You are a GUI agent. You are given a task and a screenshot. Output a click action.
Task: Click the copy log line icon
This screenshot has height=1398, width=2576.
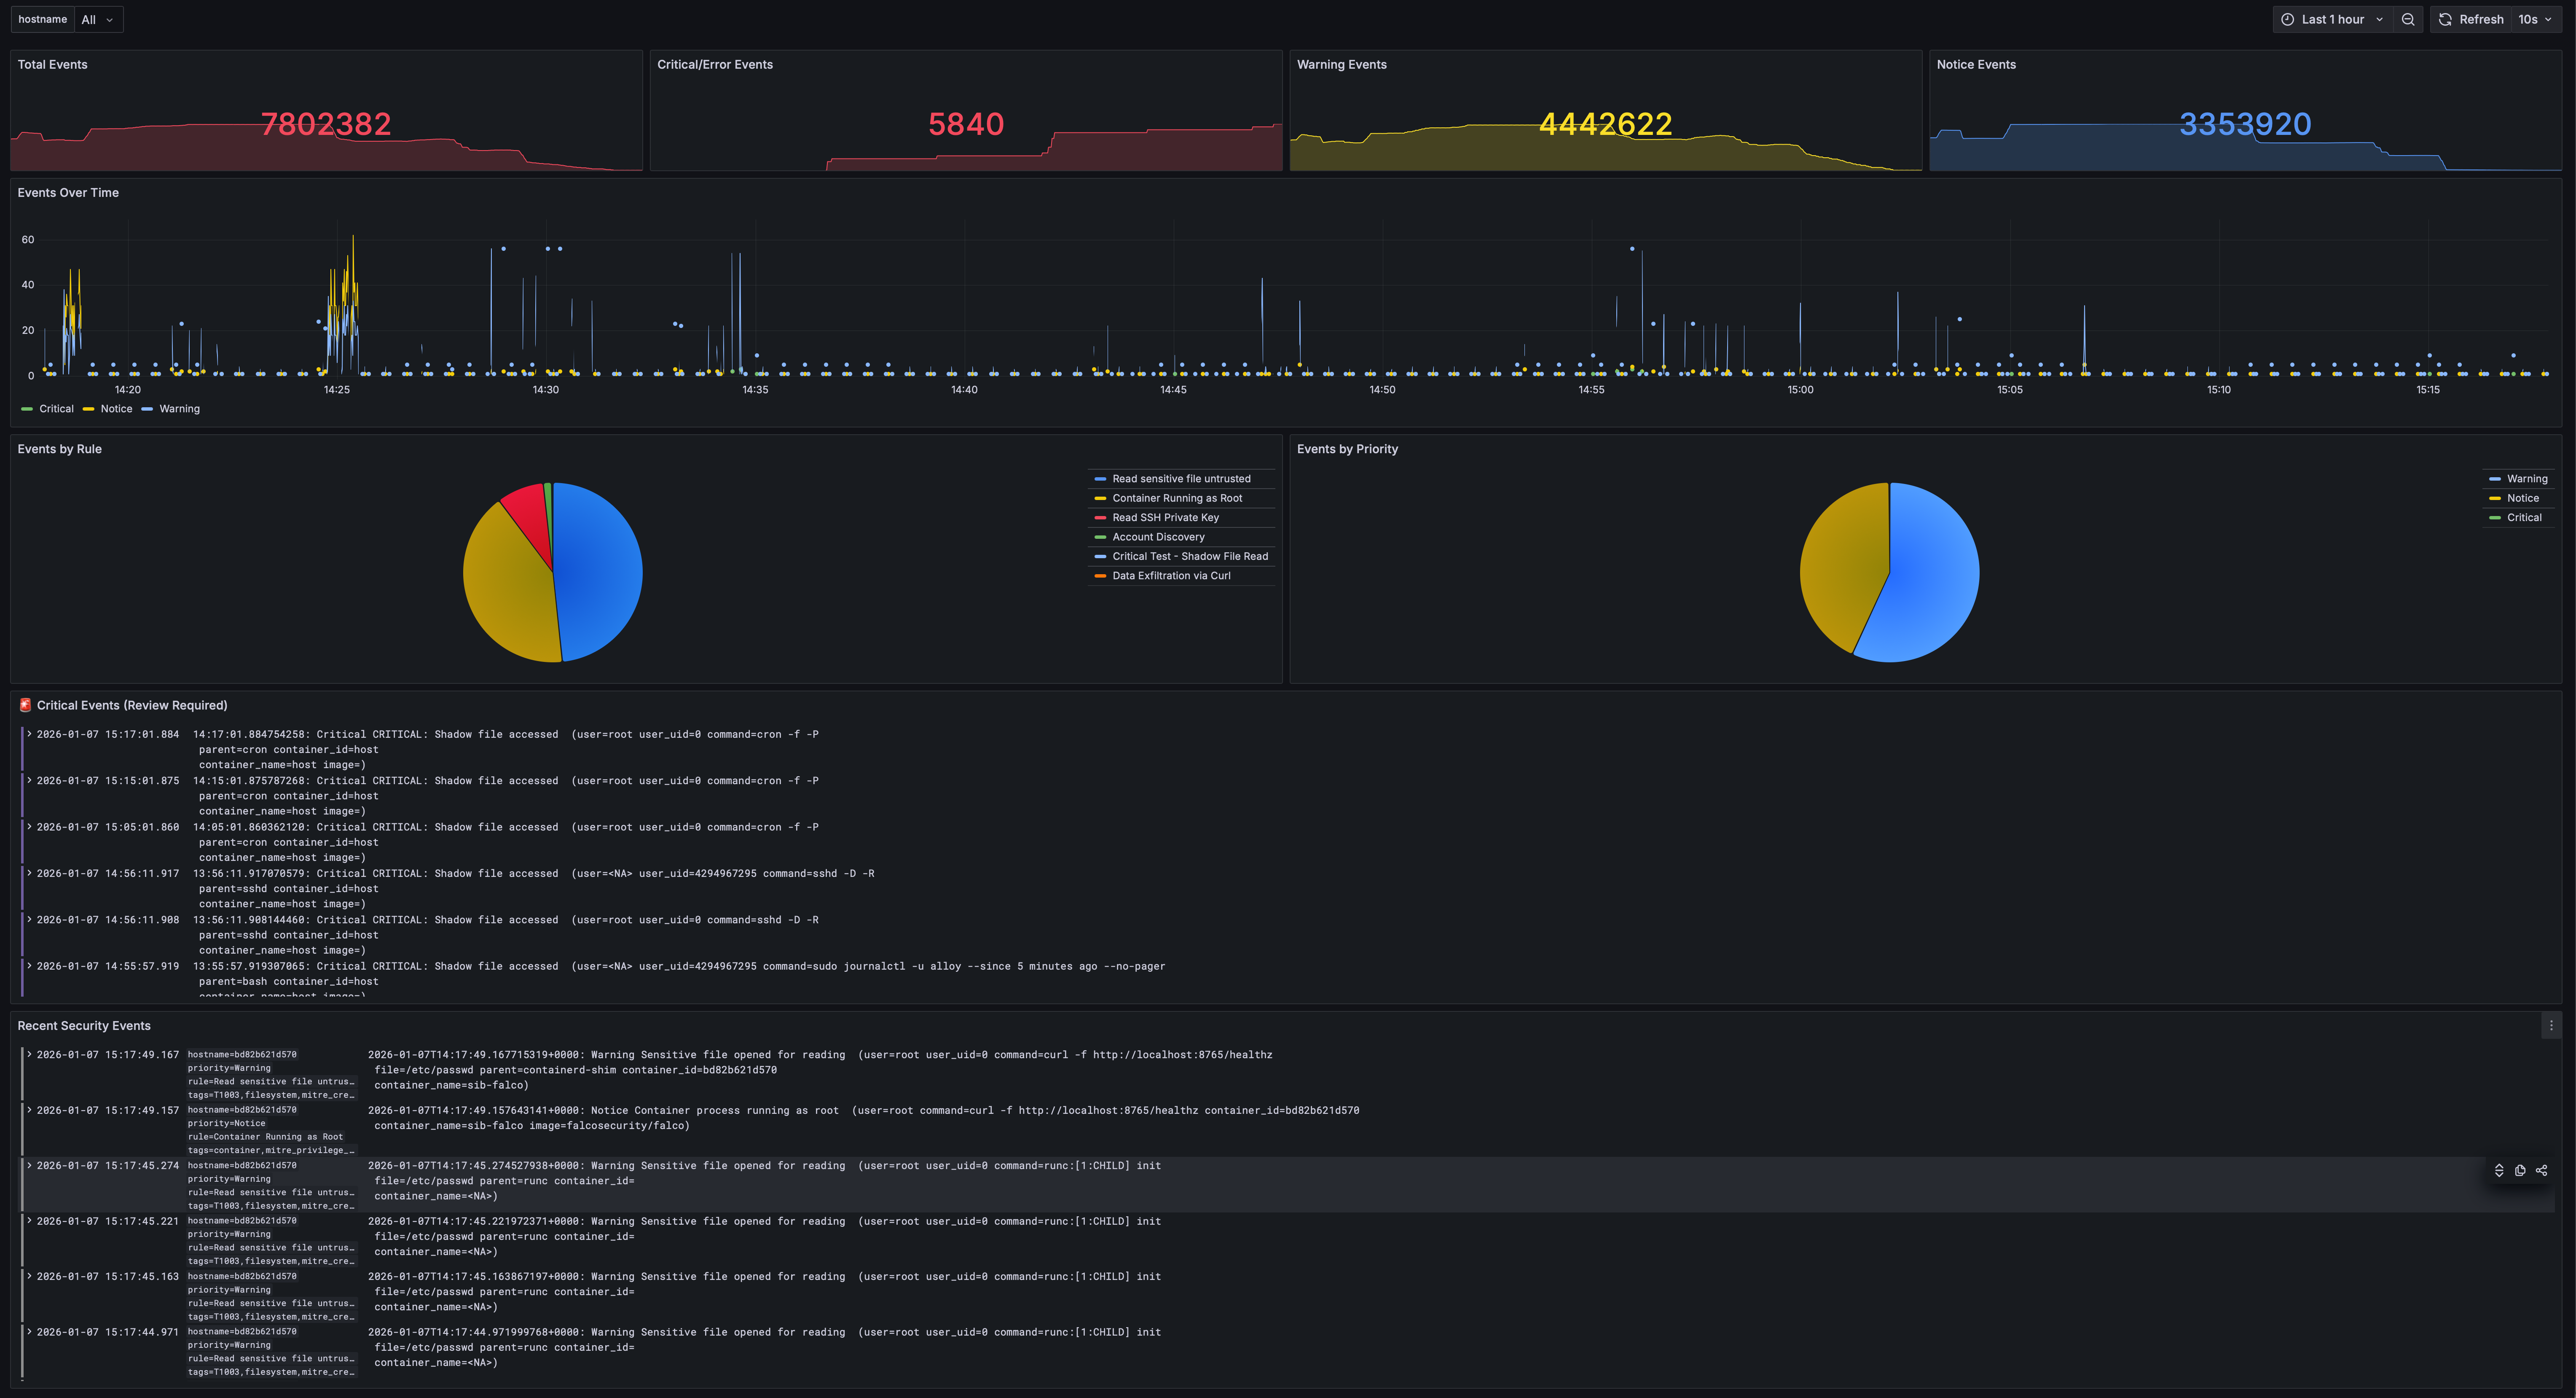tap(2520, 1170)
